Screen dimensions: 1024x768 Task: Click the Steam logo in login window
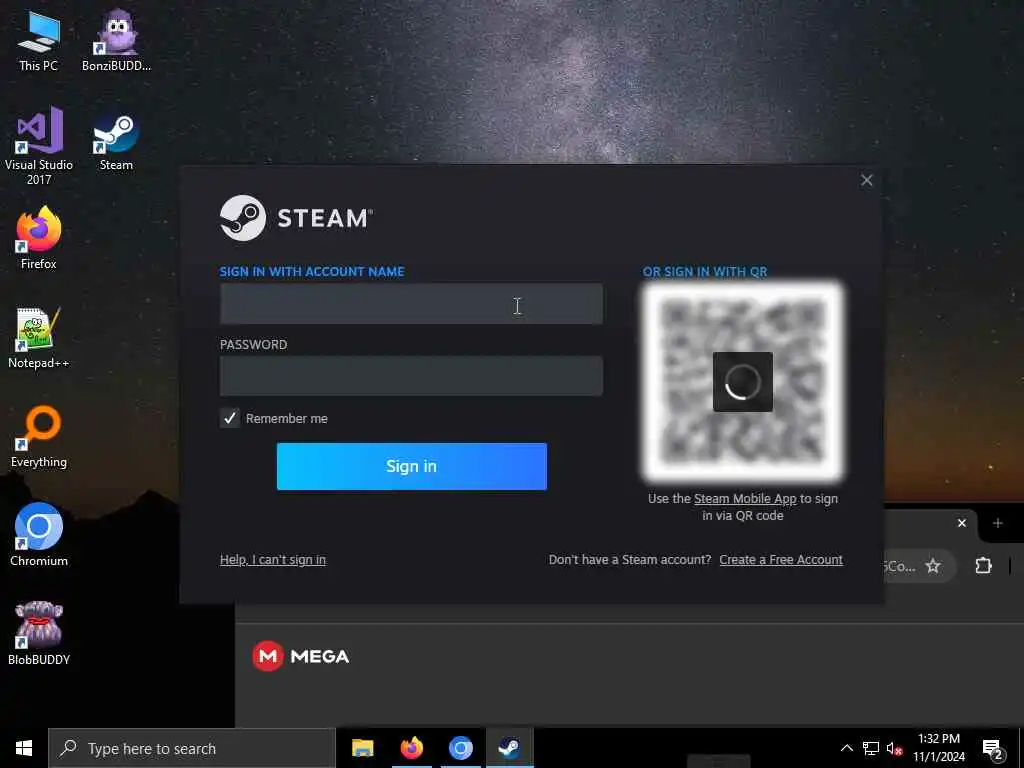pyautogui.click(x=296, y=218)
